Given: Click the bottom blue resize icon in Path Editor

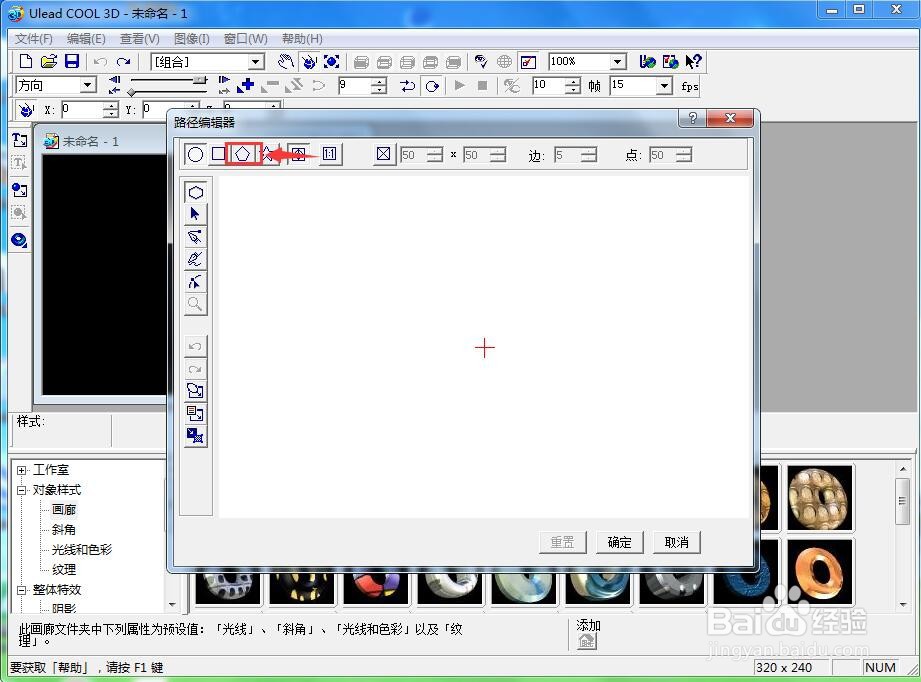Looking at the screenshot, I should pyautogui.click(x=196, y=436).
